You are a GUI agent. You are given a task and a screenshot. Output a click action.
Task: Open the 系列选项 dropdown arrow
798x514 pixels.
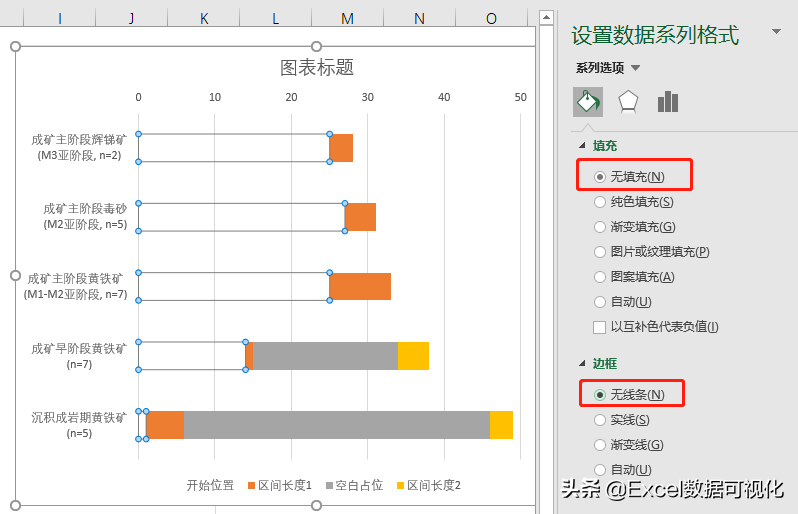tap(635, 68)
